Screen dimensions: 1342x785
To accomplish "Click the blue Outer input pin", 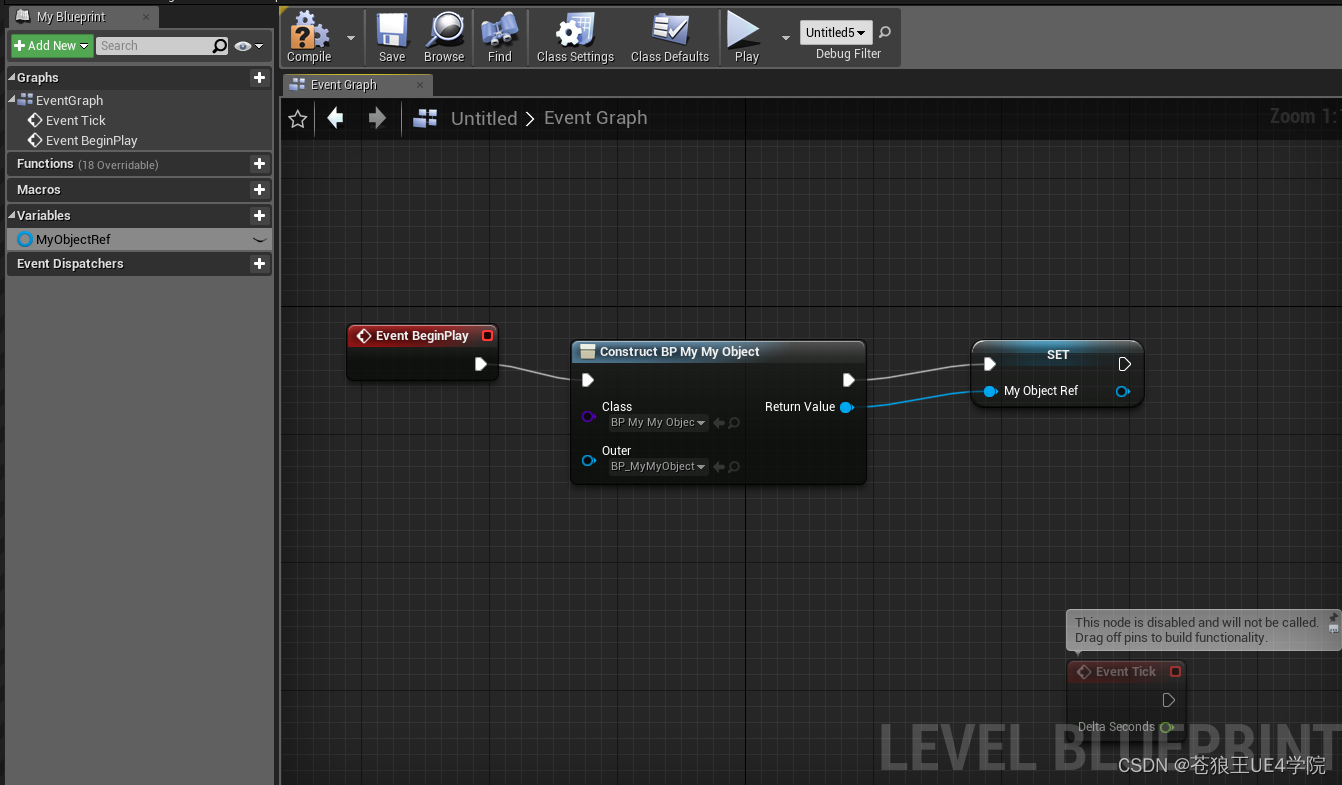I will pos(589,460).
